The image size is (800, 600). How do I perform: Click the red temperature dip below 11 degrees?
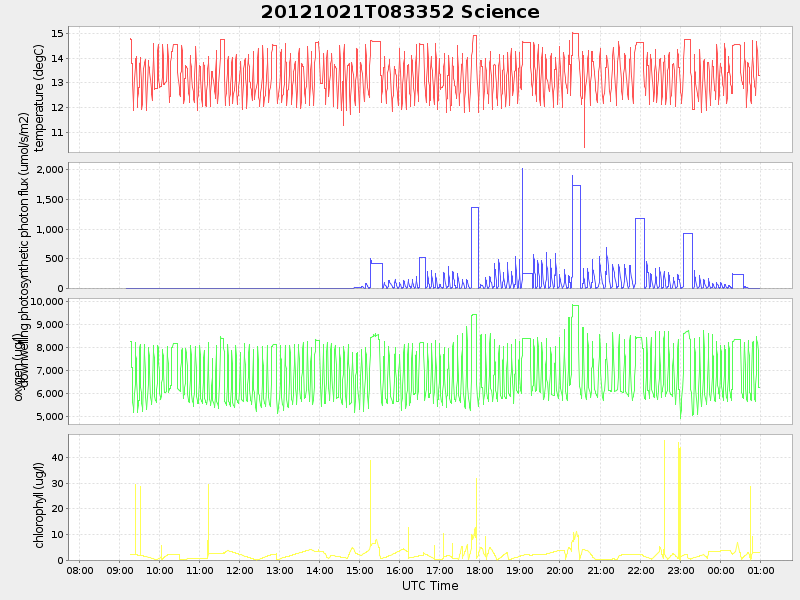pos(584,128)
